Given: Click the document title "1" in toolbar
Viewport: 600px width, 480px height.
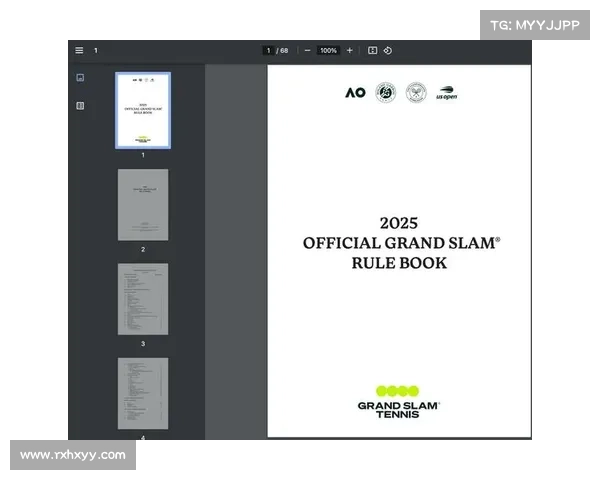Looking at the screenshot, I should tap(96, 51).
